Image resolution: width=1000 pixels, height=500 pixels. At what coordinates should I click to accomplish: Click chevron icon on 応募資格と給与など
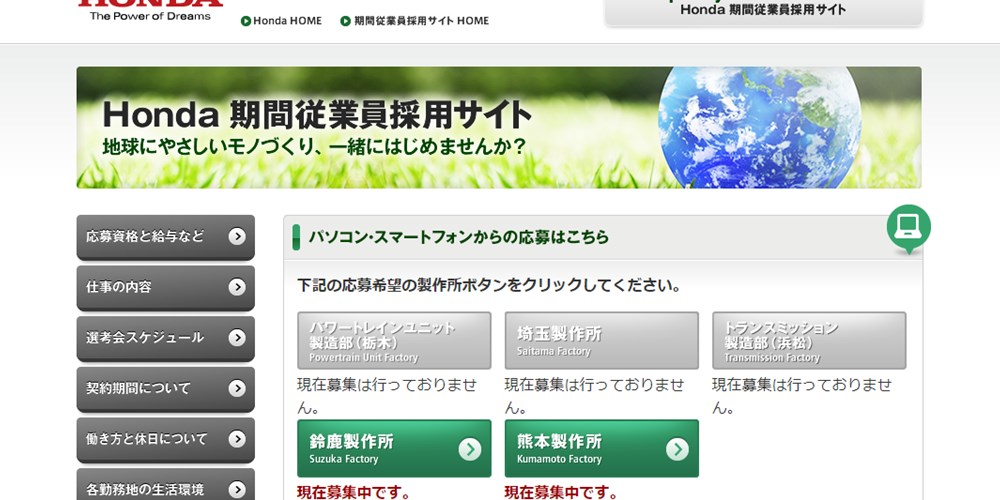click(x=237, y=237)
